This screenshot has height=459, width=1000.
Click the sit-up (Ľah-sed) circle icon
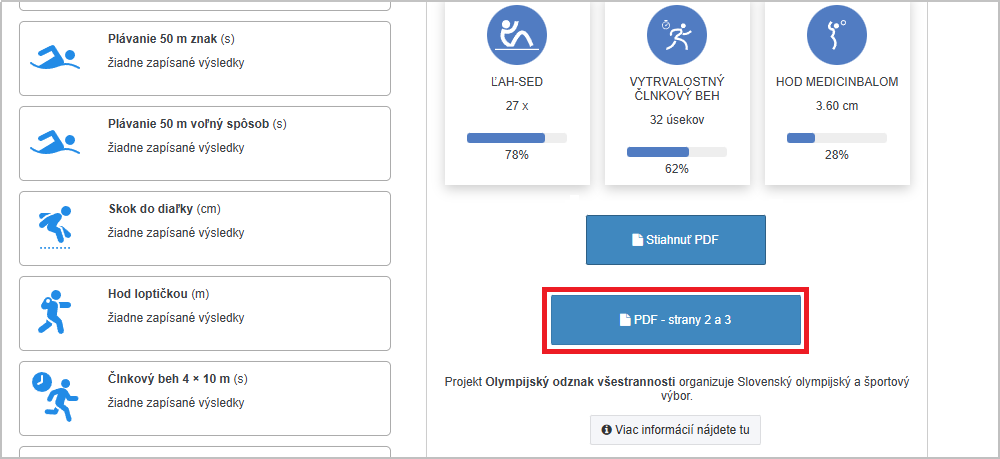(516, 35)
